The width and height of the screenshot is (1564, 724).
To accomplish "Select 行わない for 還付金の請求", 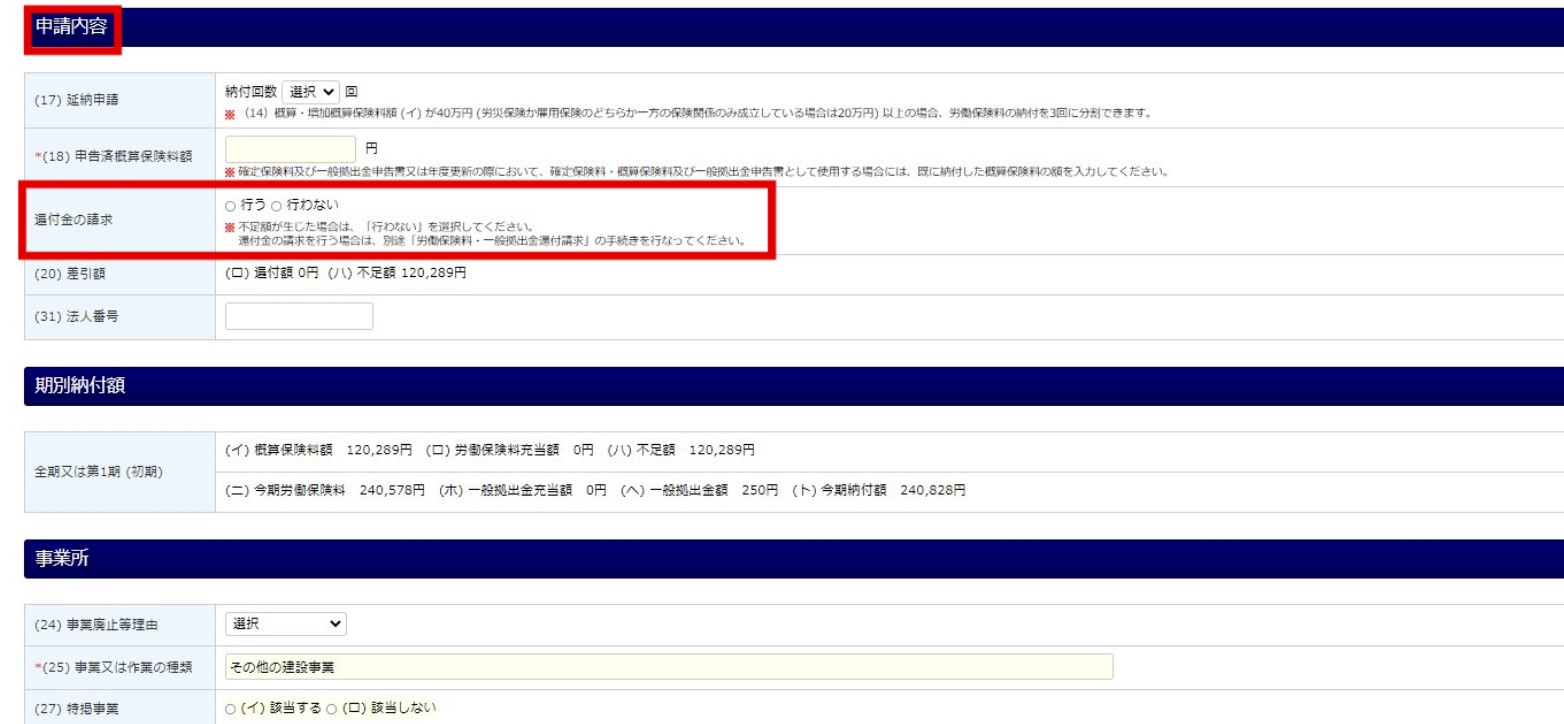I will point(277,205).
